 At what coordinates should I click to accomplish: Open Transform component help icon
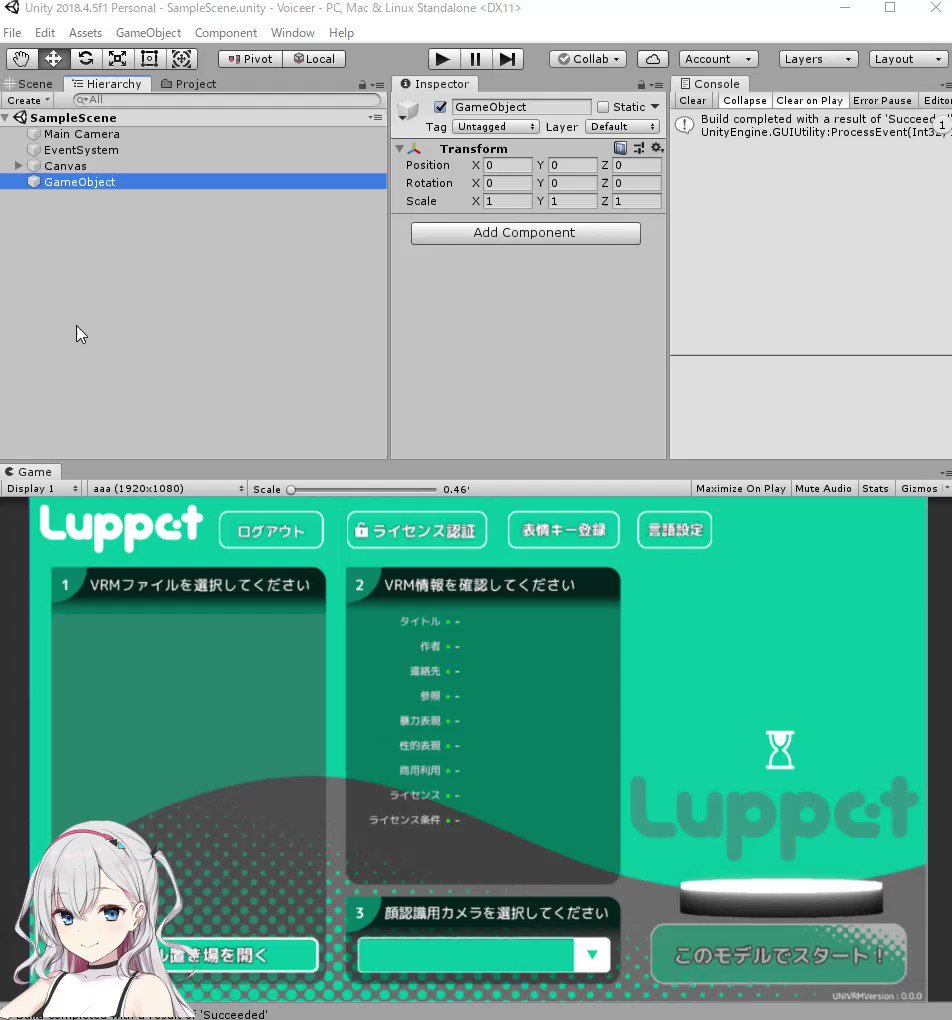click(x=620, y=148)
